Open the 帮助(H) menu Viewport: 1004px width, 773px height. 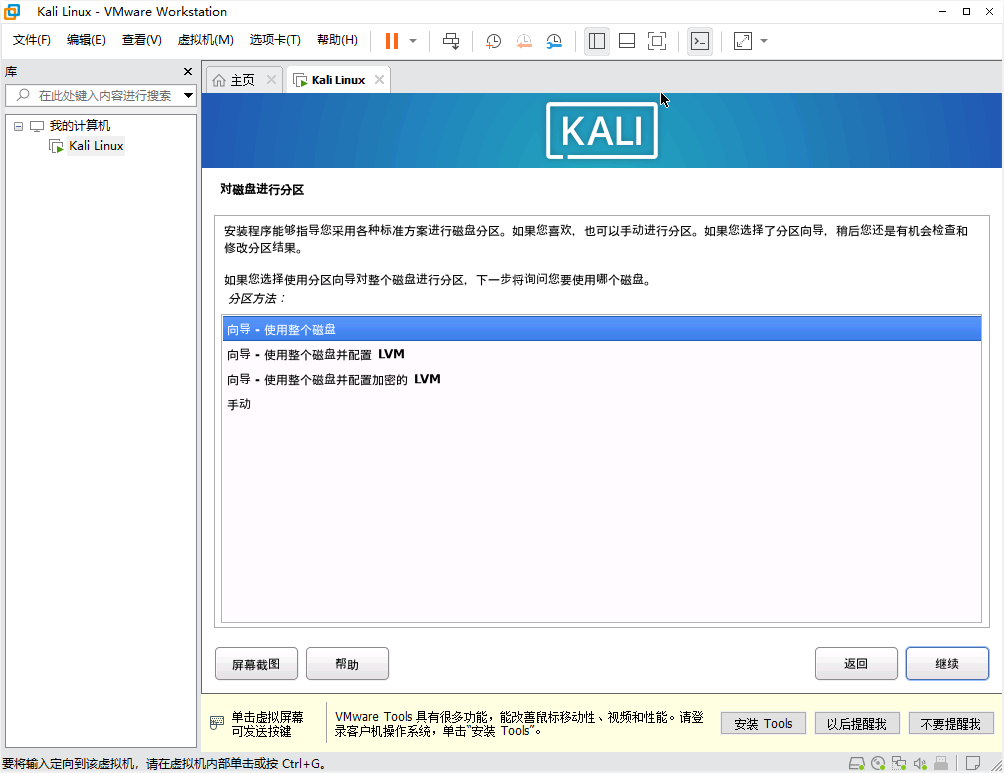[337, 40]
